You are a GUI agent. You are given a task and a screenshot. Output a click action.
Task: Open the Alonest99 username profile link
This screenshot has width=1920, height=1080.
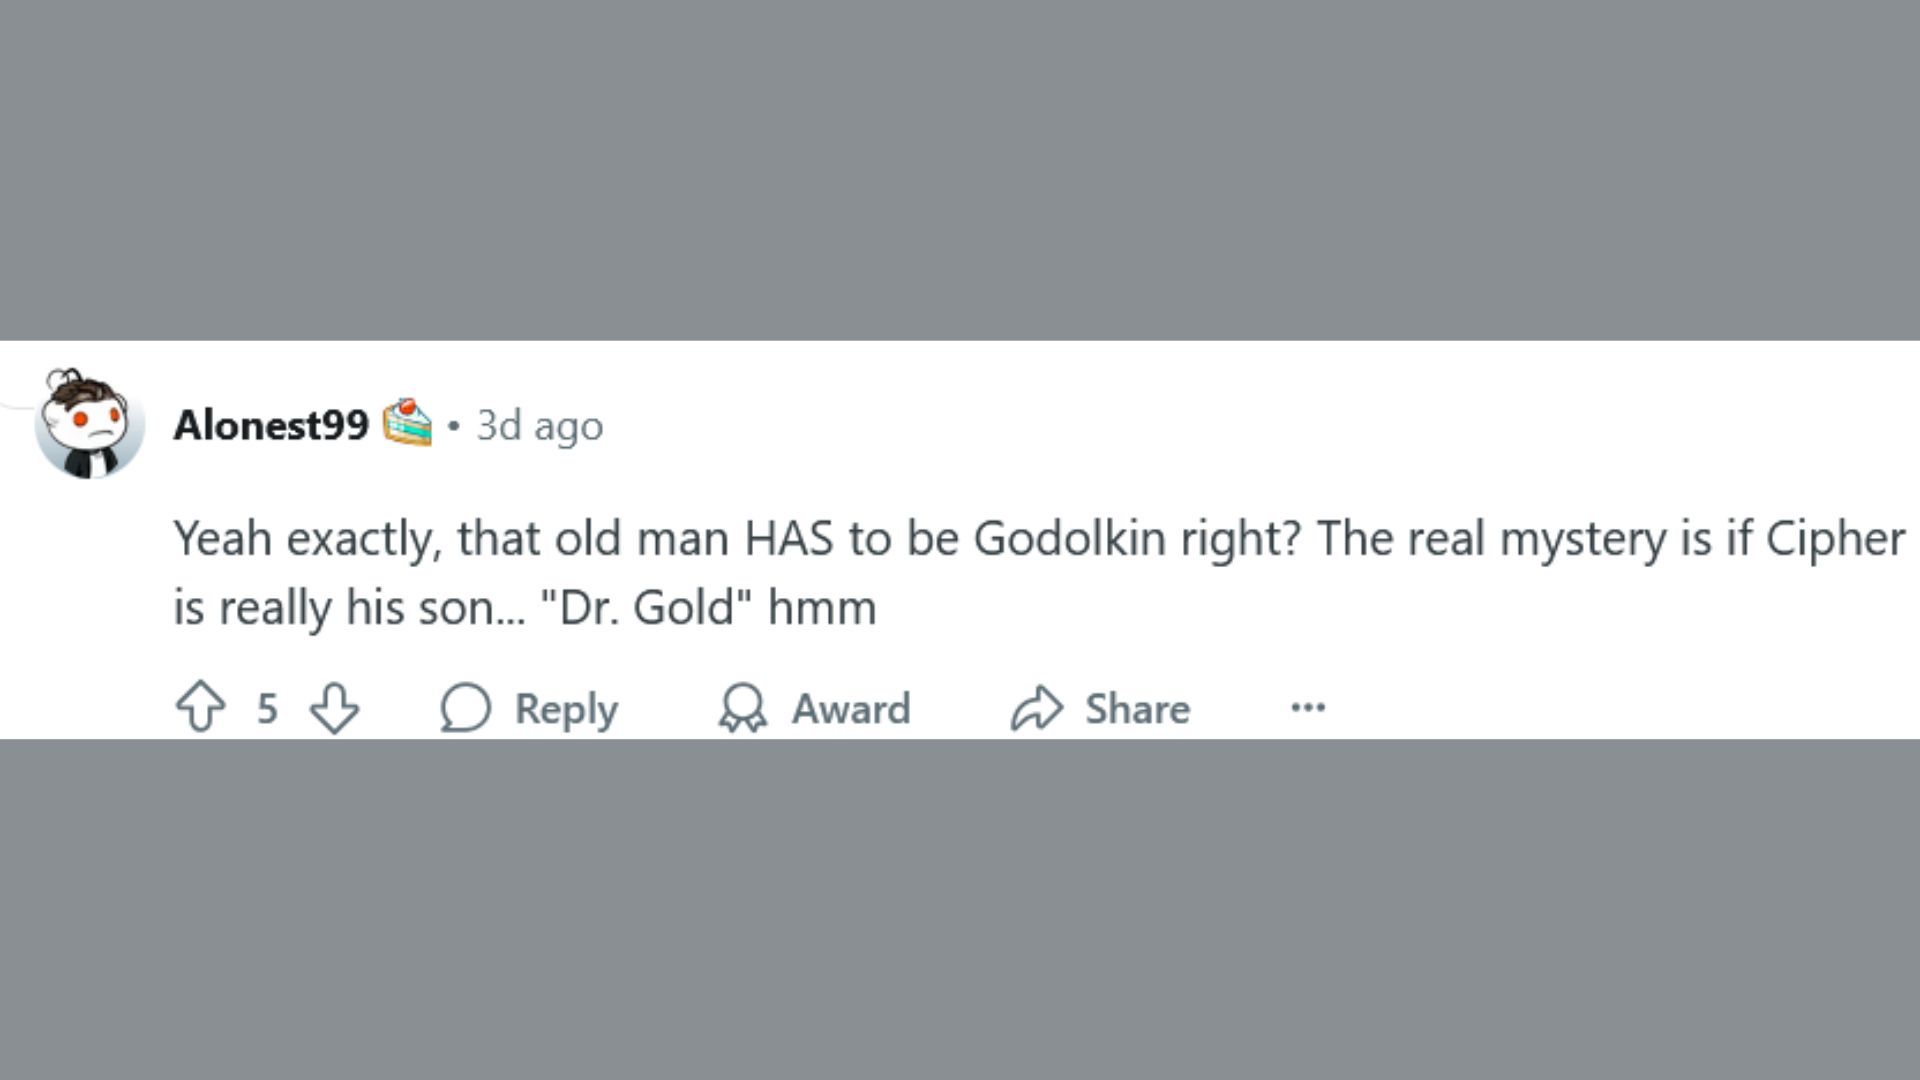click(x=271, y=425)
